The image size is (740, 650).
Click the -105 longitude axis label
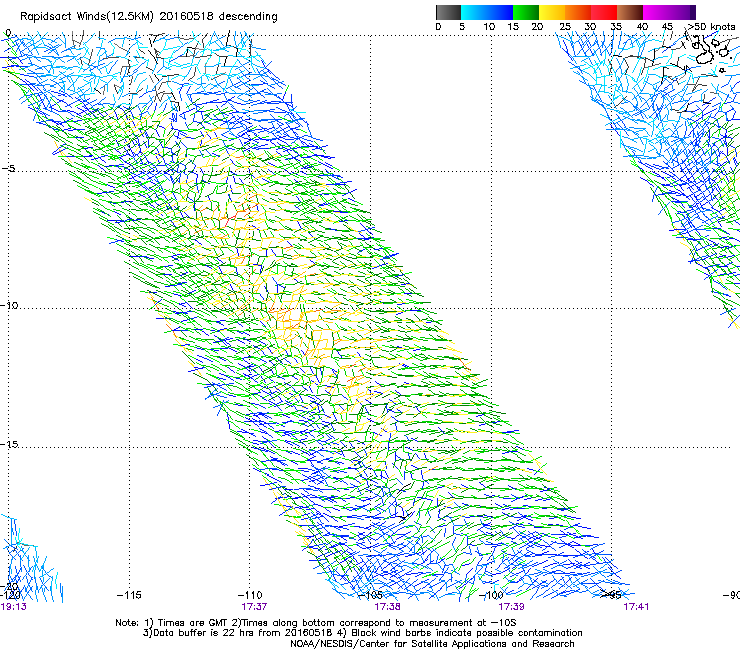pyautogui.click(x=370, y=595)
